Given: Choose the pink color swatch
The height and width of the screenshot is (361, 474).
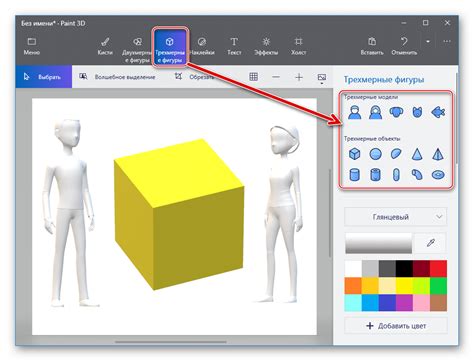Looking at the screenshot, I should coord(421,303).
